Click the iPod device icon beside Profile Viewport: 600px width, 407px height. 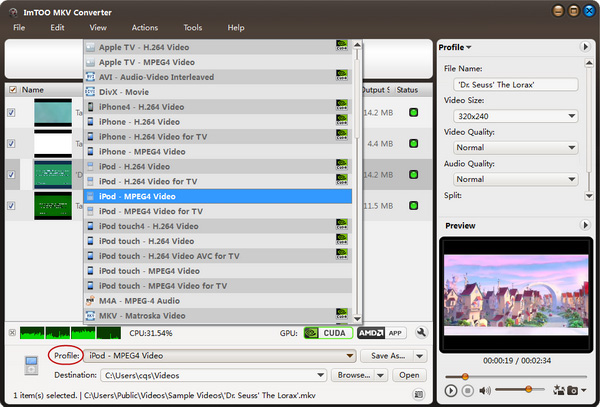pyautogui.click(x=31, y=365)
